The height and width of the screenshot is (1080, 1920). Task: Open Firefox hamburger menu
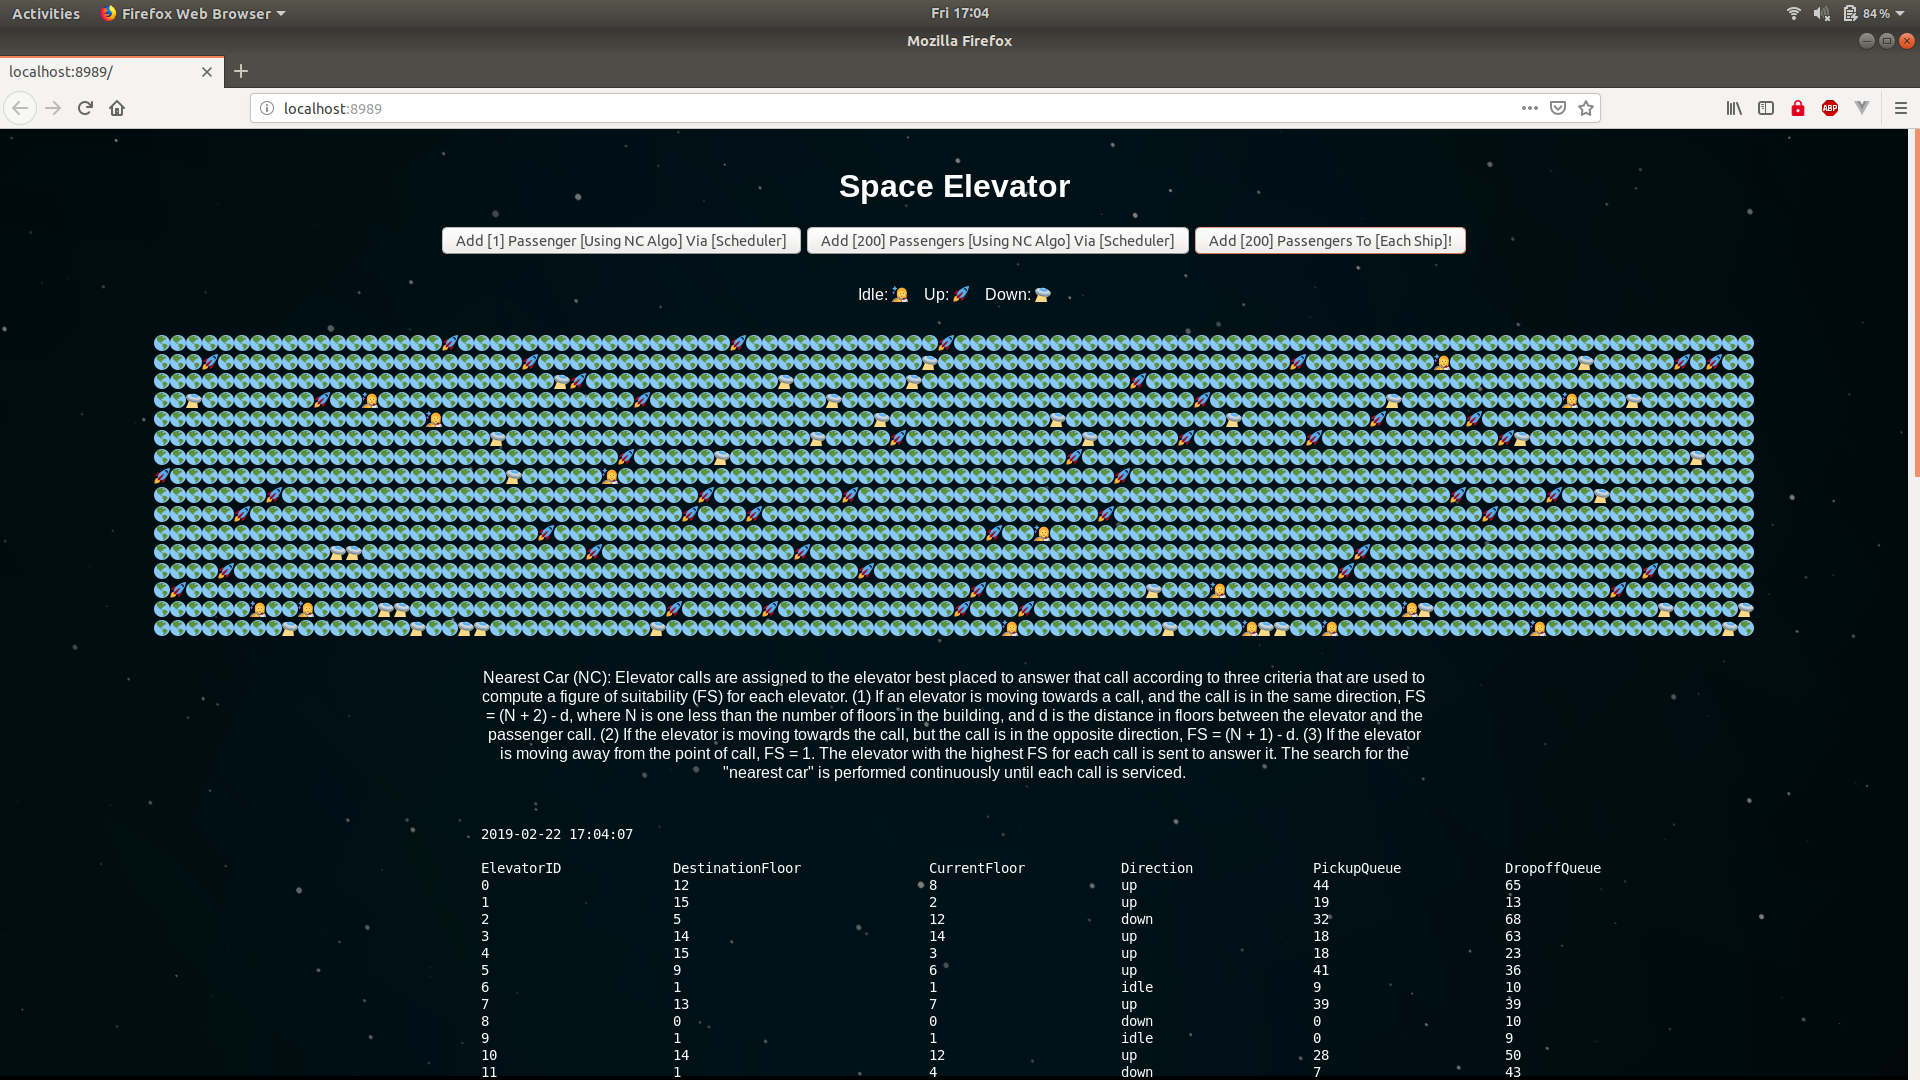click(x=1901, y=108)
